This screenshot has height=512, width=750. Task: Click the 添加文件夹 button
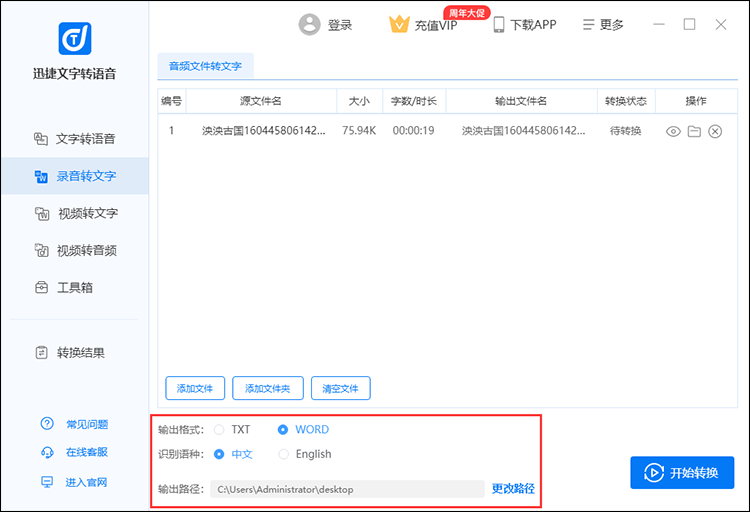click(x=268, y=388)
